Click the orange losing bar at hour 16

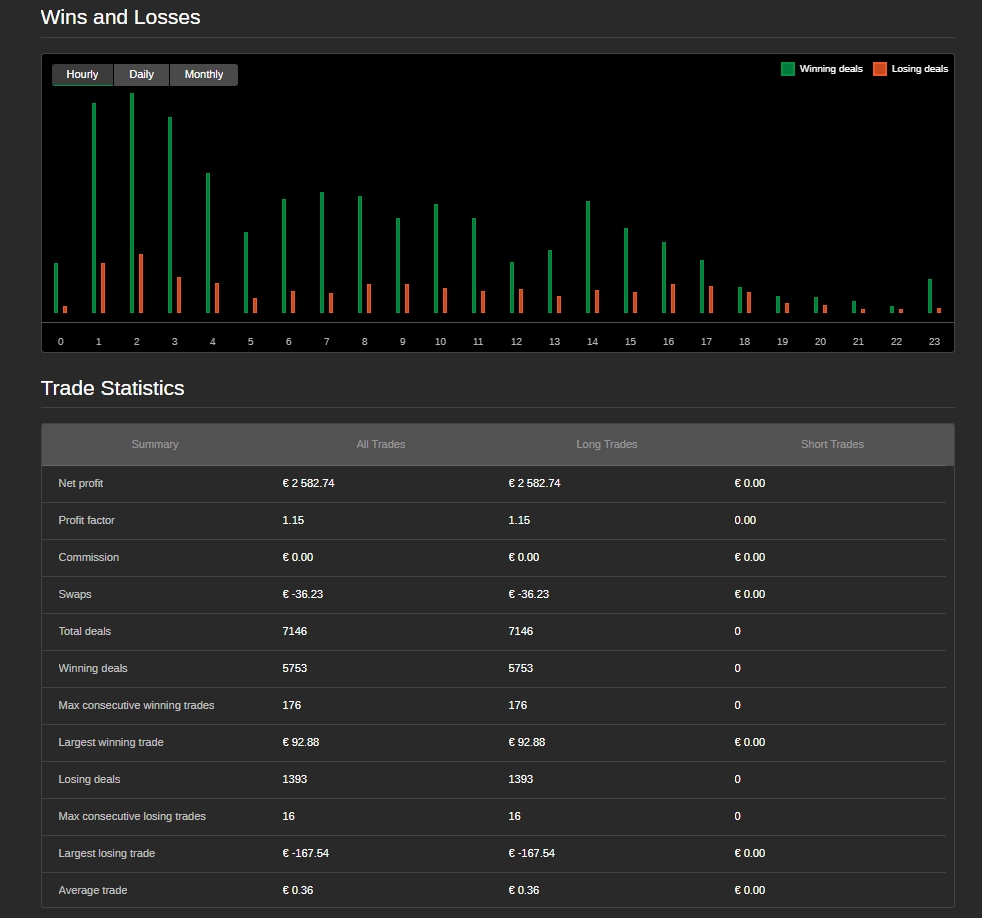pos(673,298)
